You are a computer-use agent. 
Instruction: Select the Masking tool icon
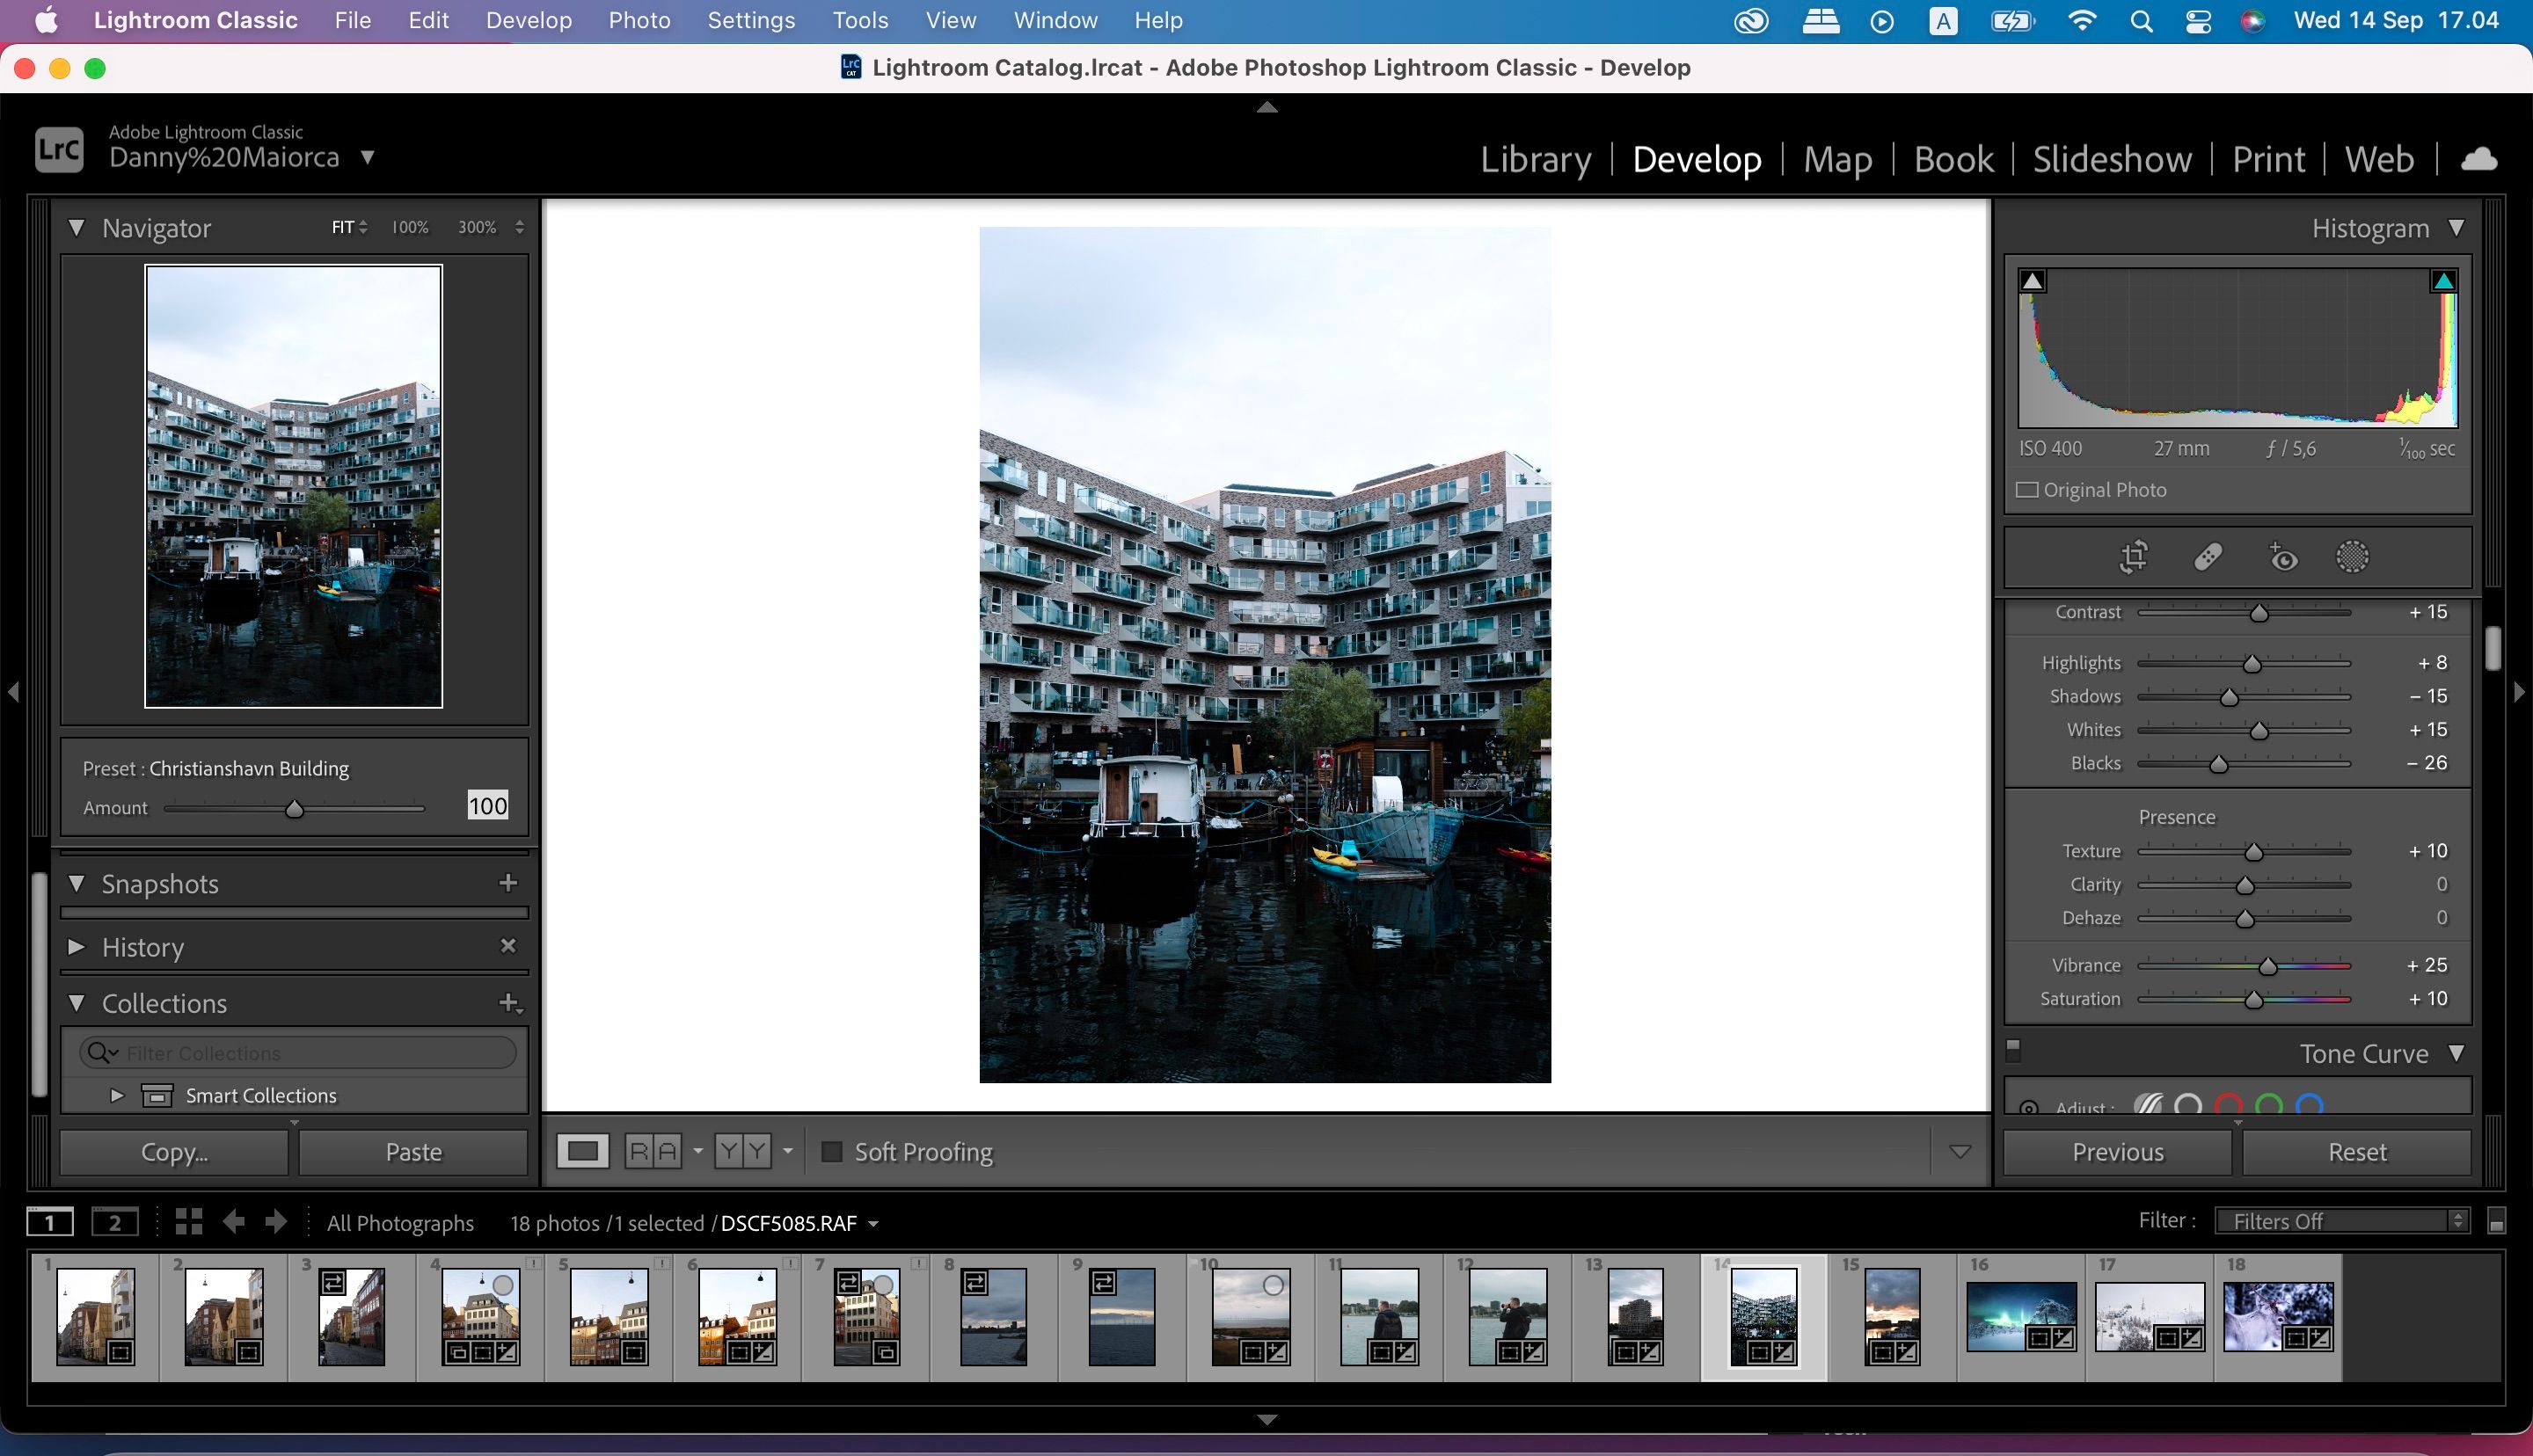[2350, 558]
